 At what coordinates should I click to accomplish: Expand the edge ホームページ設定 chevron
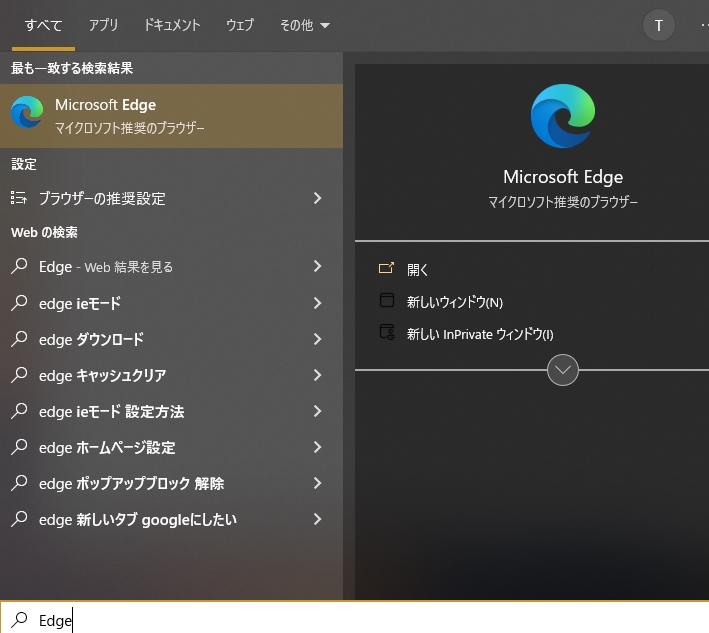coord(317,447)
